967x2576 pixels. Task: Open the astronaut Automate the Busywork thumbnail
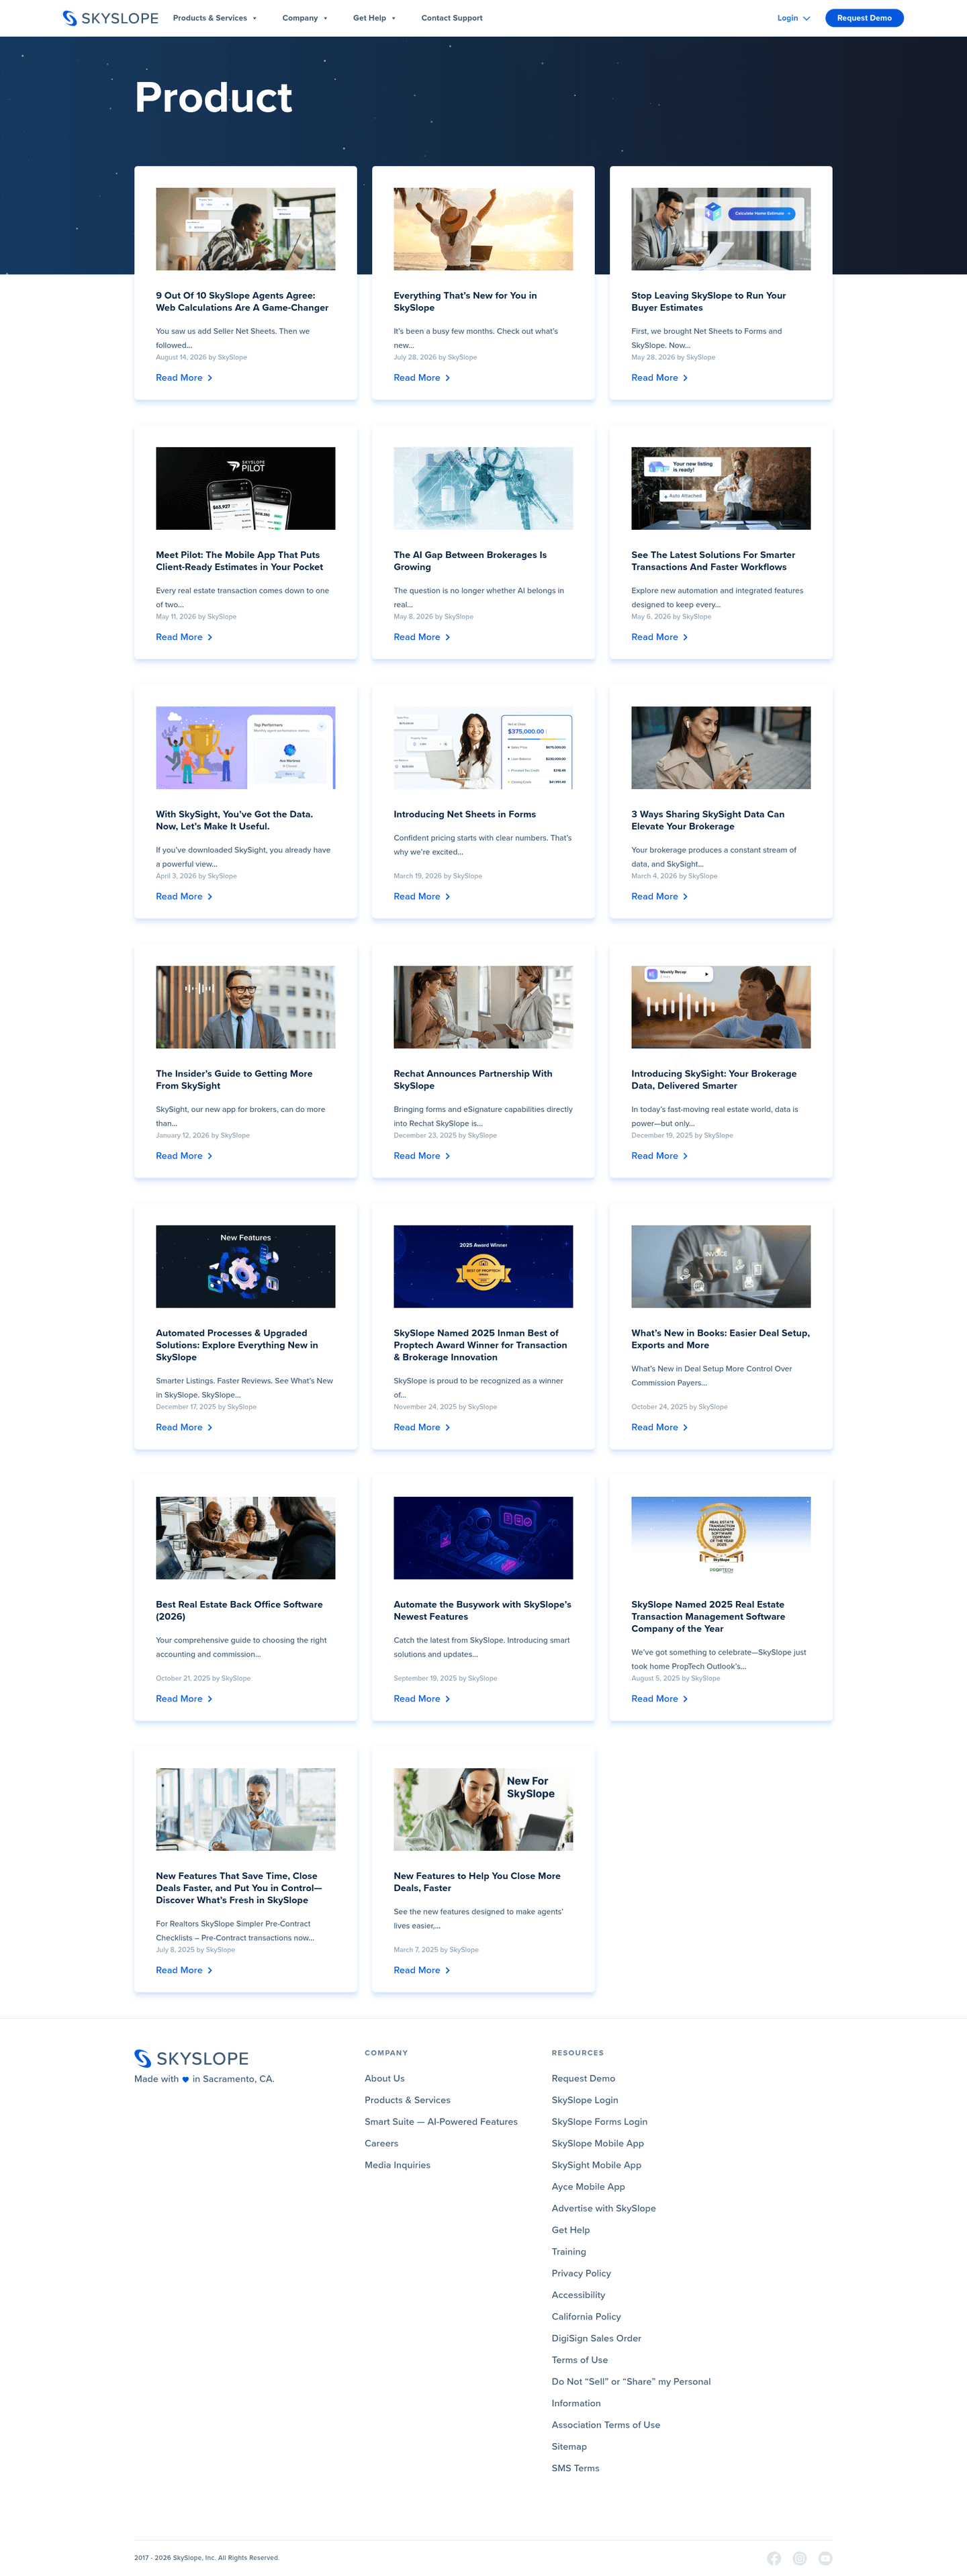[483, 1537]
